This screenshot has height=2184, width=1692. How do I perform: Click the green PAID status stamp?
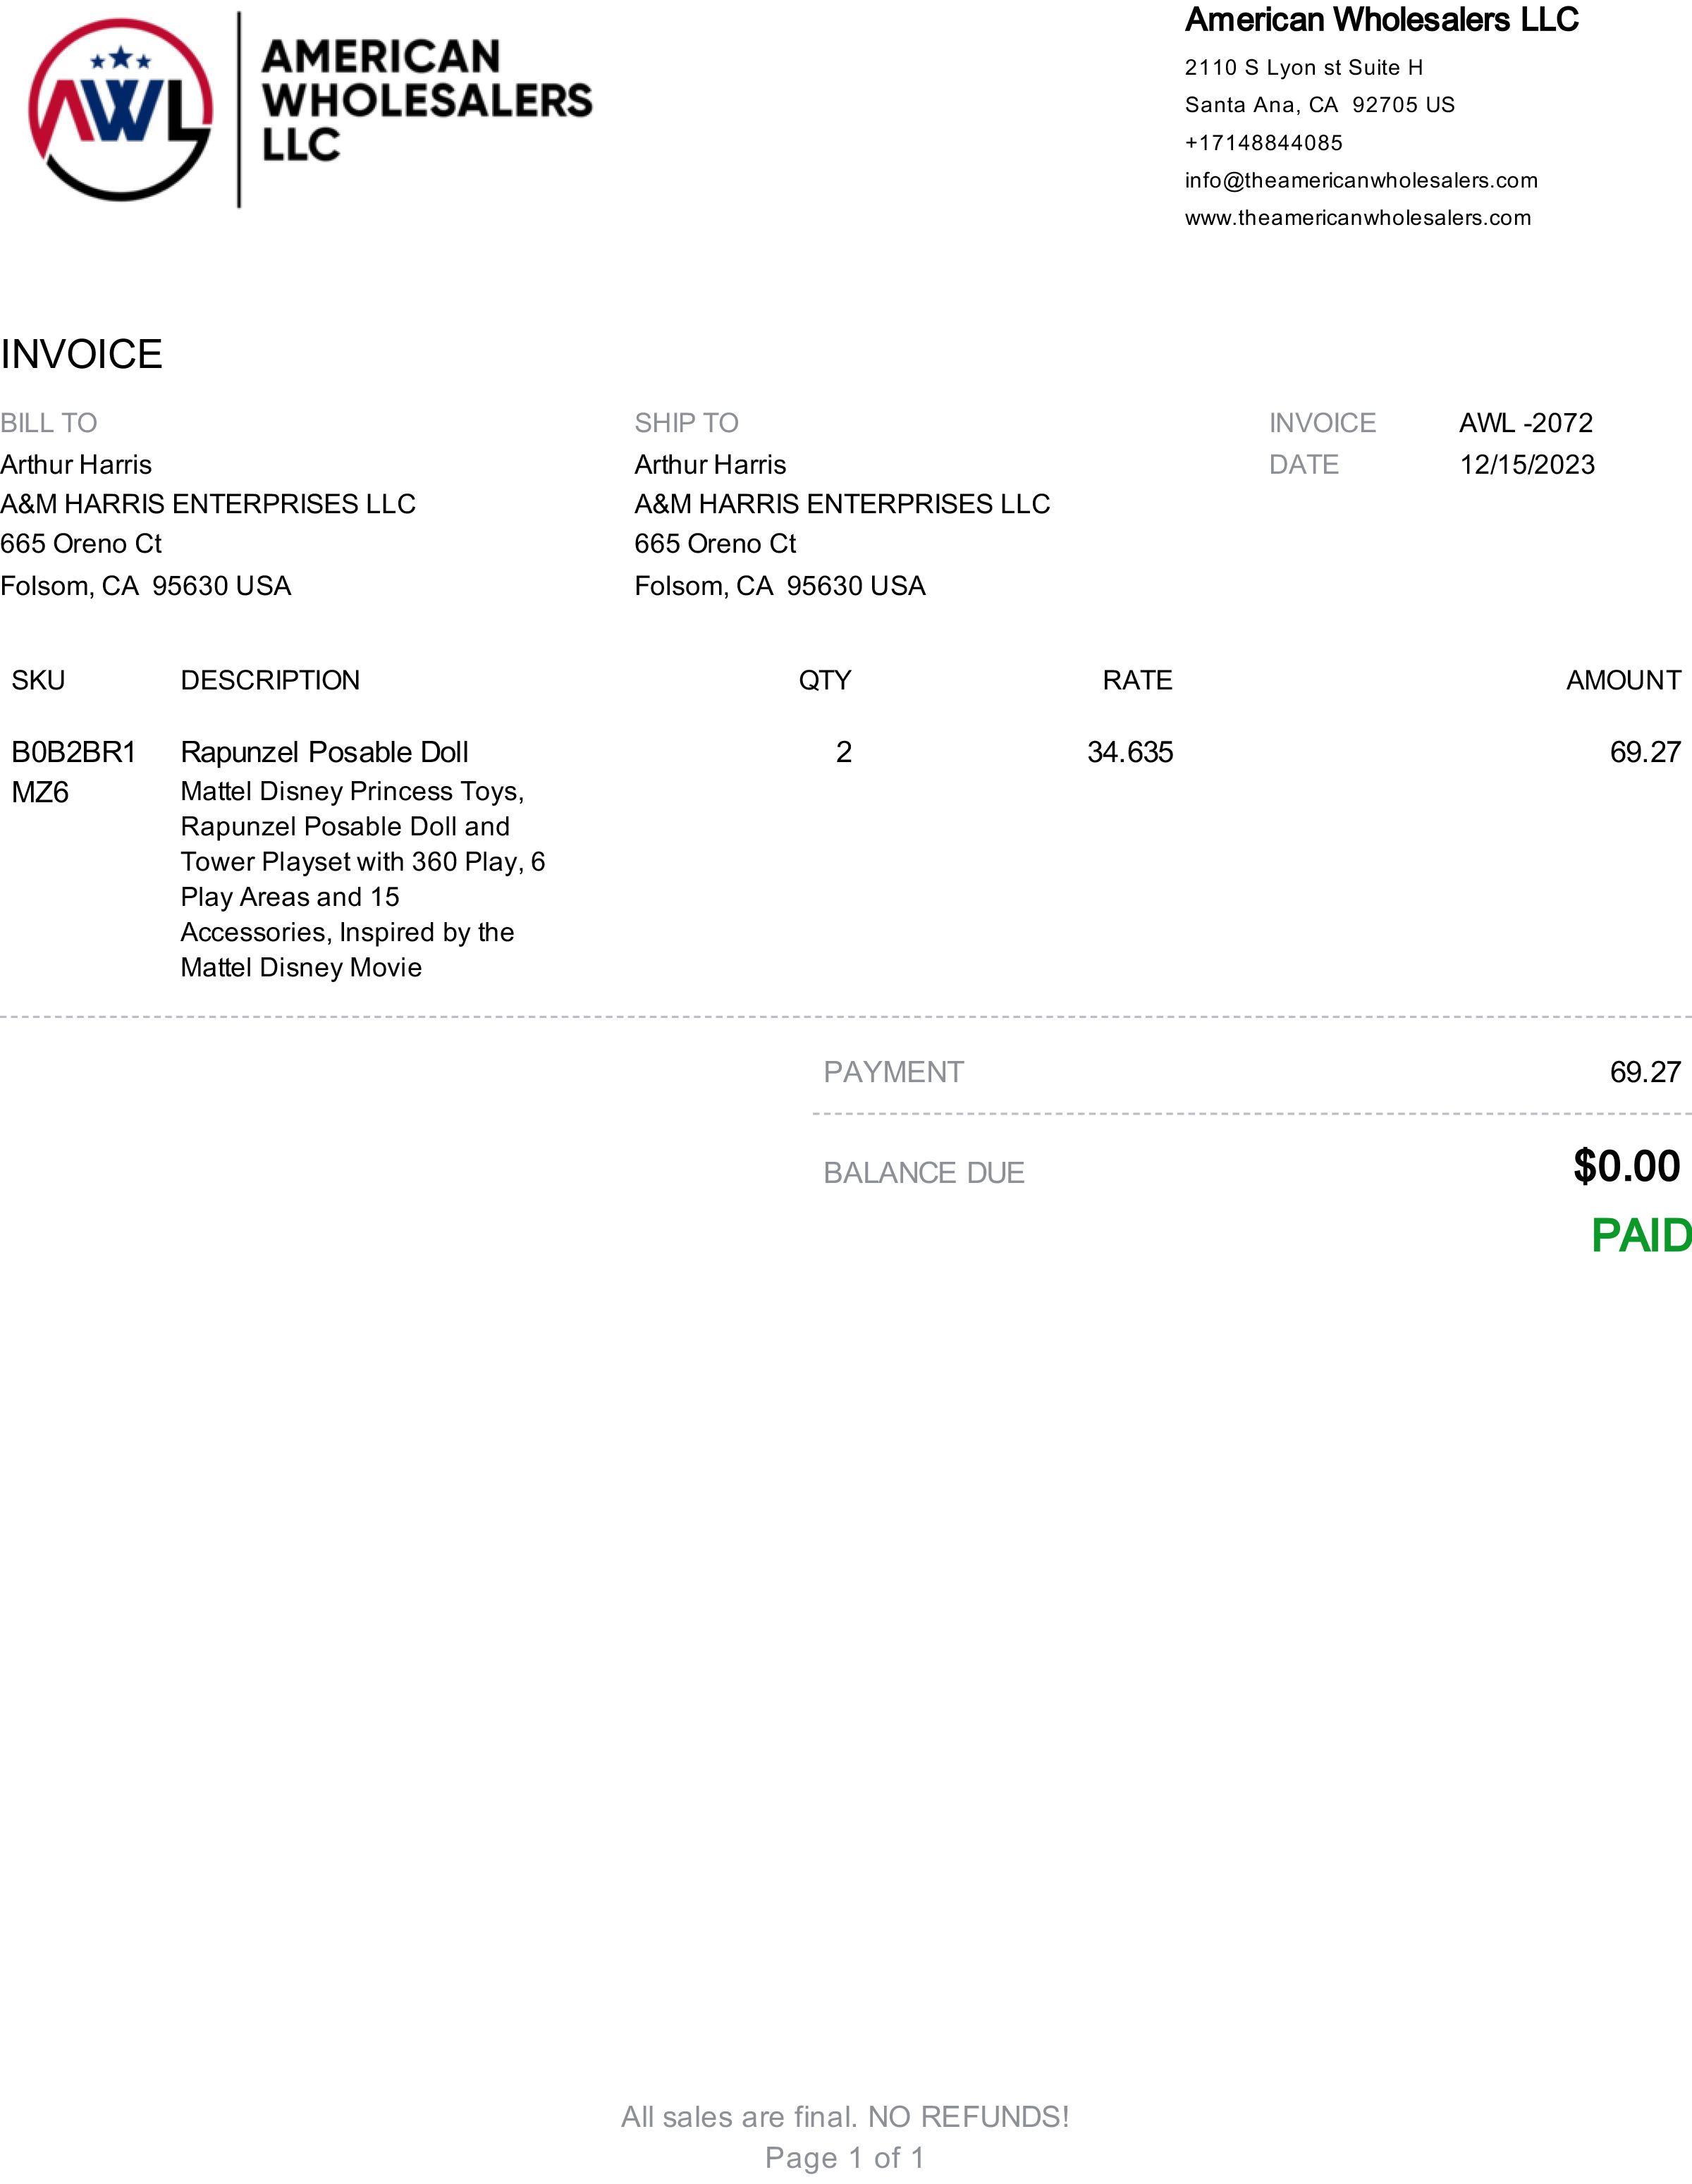(x=1641, y=1235)
